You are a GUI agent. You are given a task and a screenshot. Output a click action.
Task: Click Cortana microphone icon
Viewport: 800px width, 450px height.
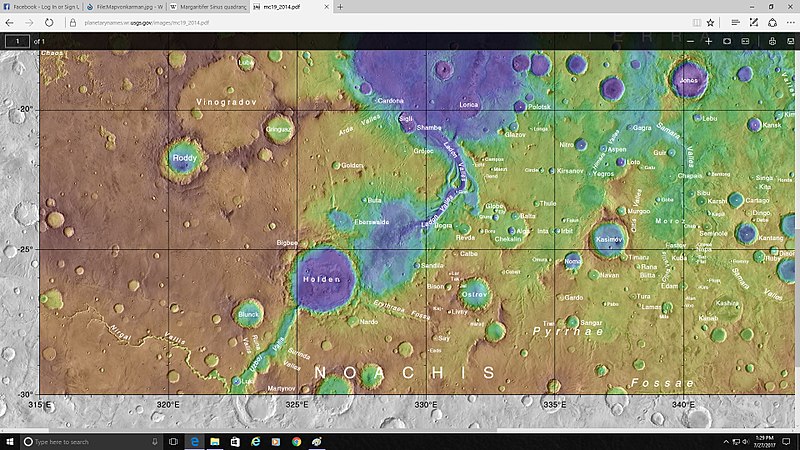[x=155, y=441]
